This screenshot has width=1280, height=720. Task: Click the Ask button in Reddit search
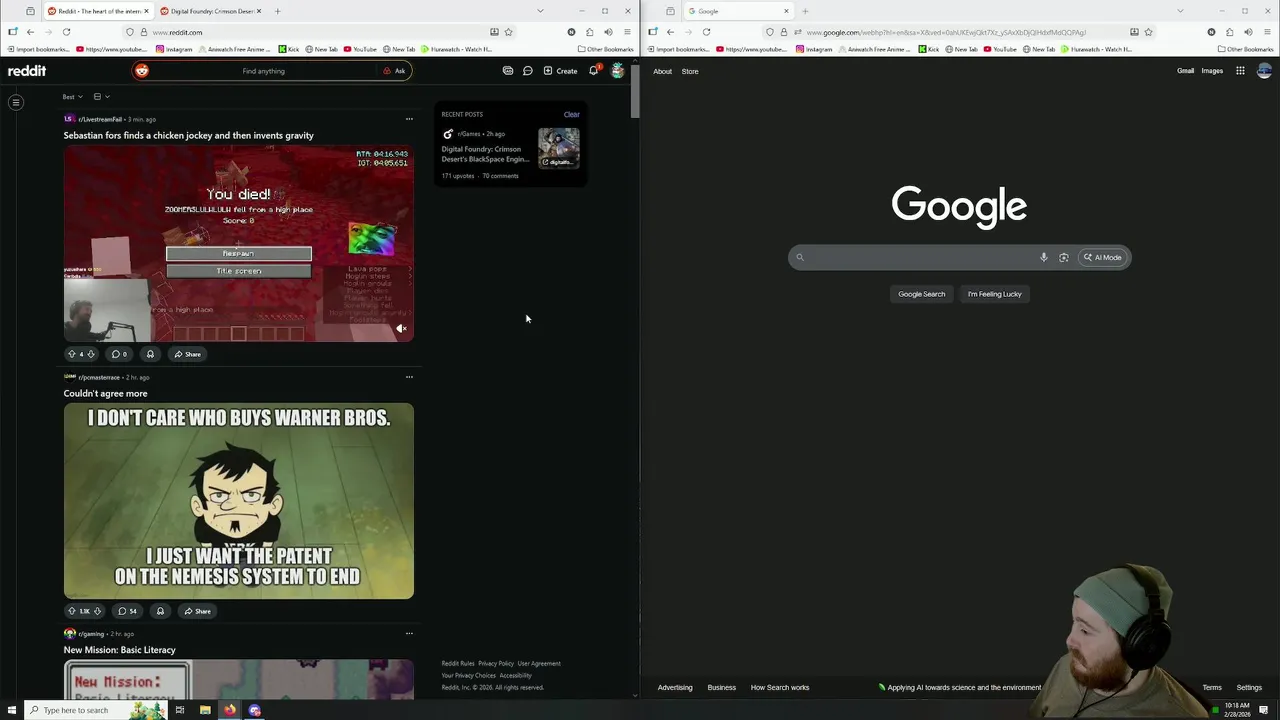[395, 71]
